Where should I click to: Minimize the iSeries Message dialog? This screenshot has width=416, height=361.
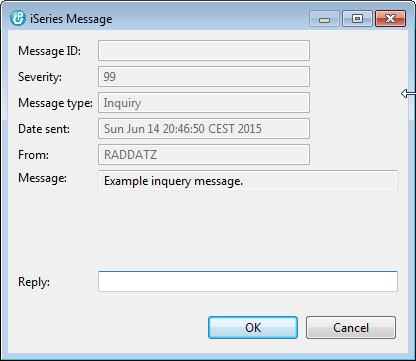[x=324, y=19]
